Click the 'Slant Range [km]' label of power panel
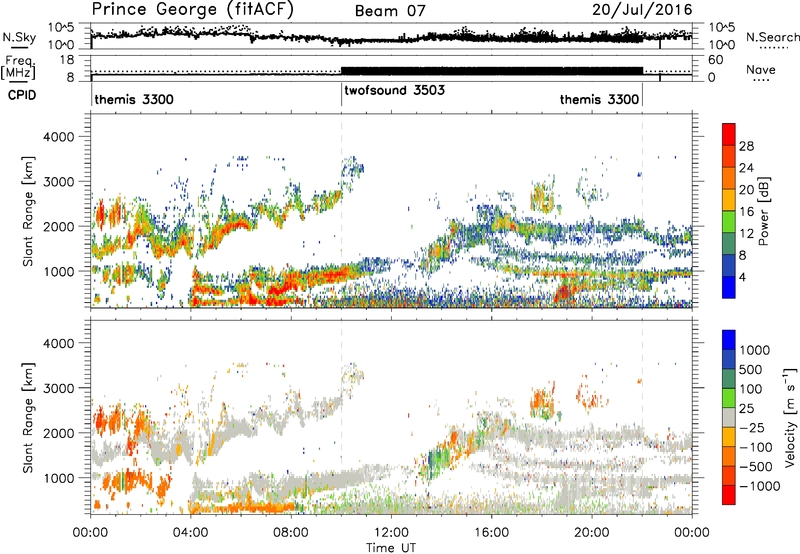The image size is (800, 554). click(x=28, y=212)
